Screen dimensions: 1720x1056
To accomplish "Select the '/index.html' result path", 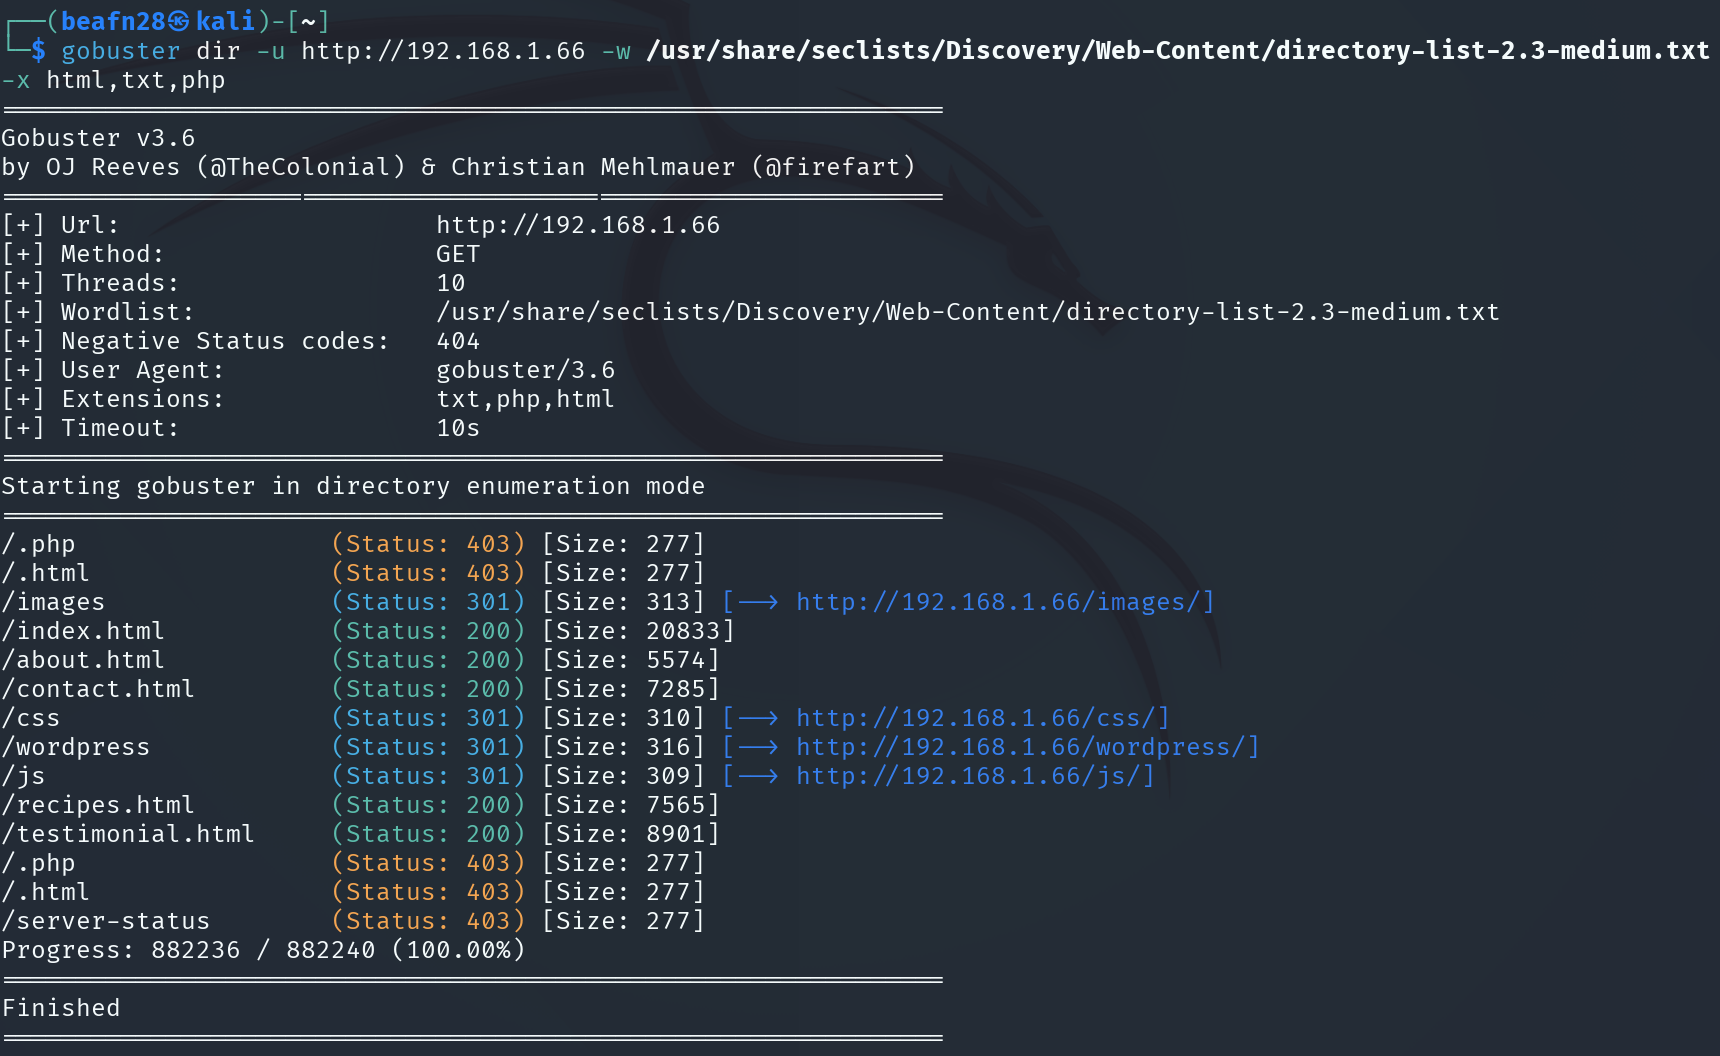I will [83, 631].
